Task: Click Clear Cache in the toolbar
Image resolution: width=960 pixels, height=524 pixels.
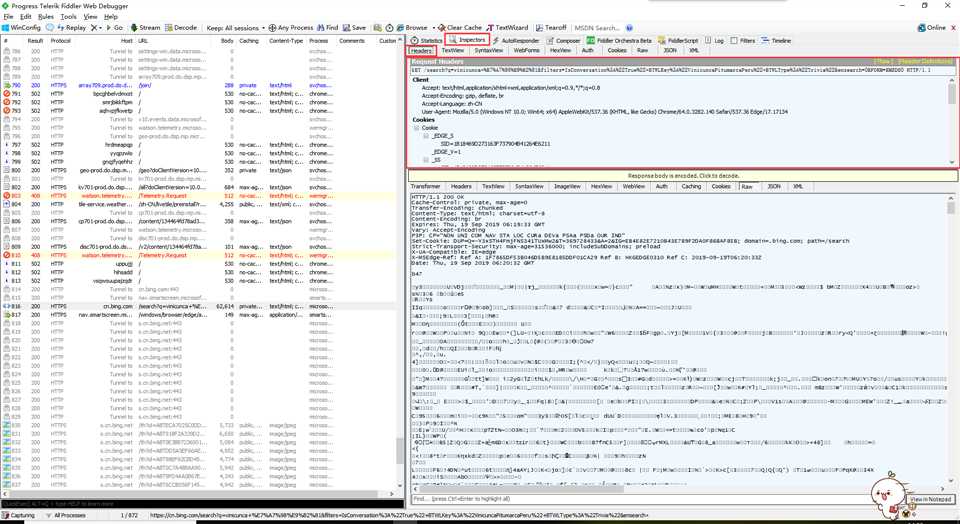Action: click(460, 28)
